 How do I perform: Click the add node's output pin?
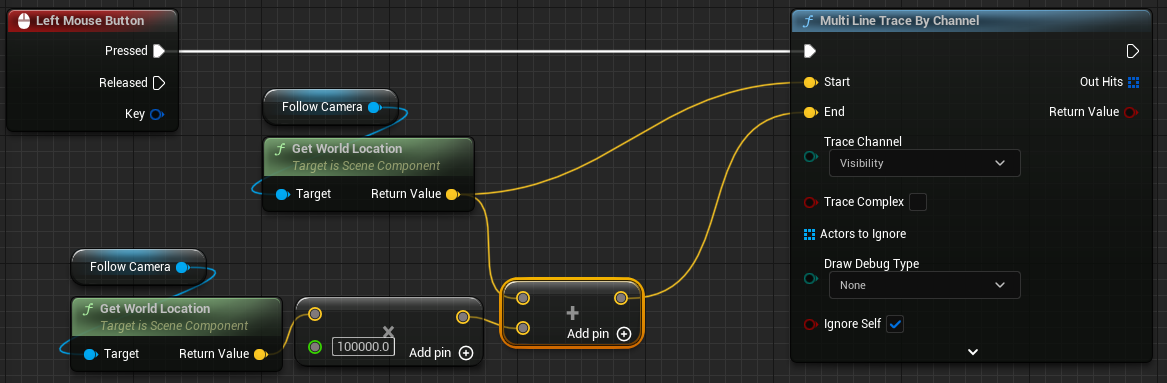621,298
